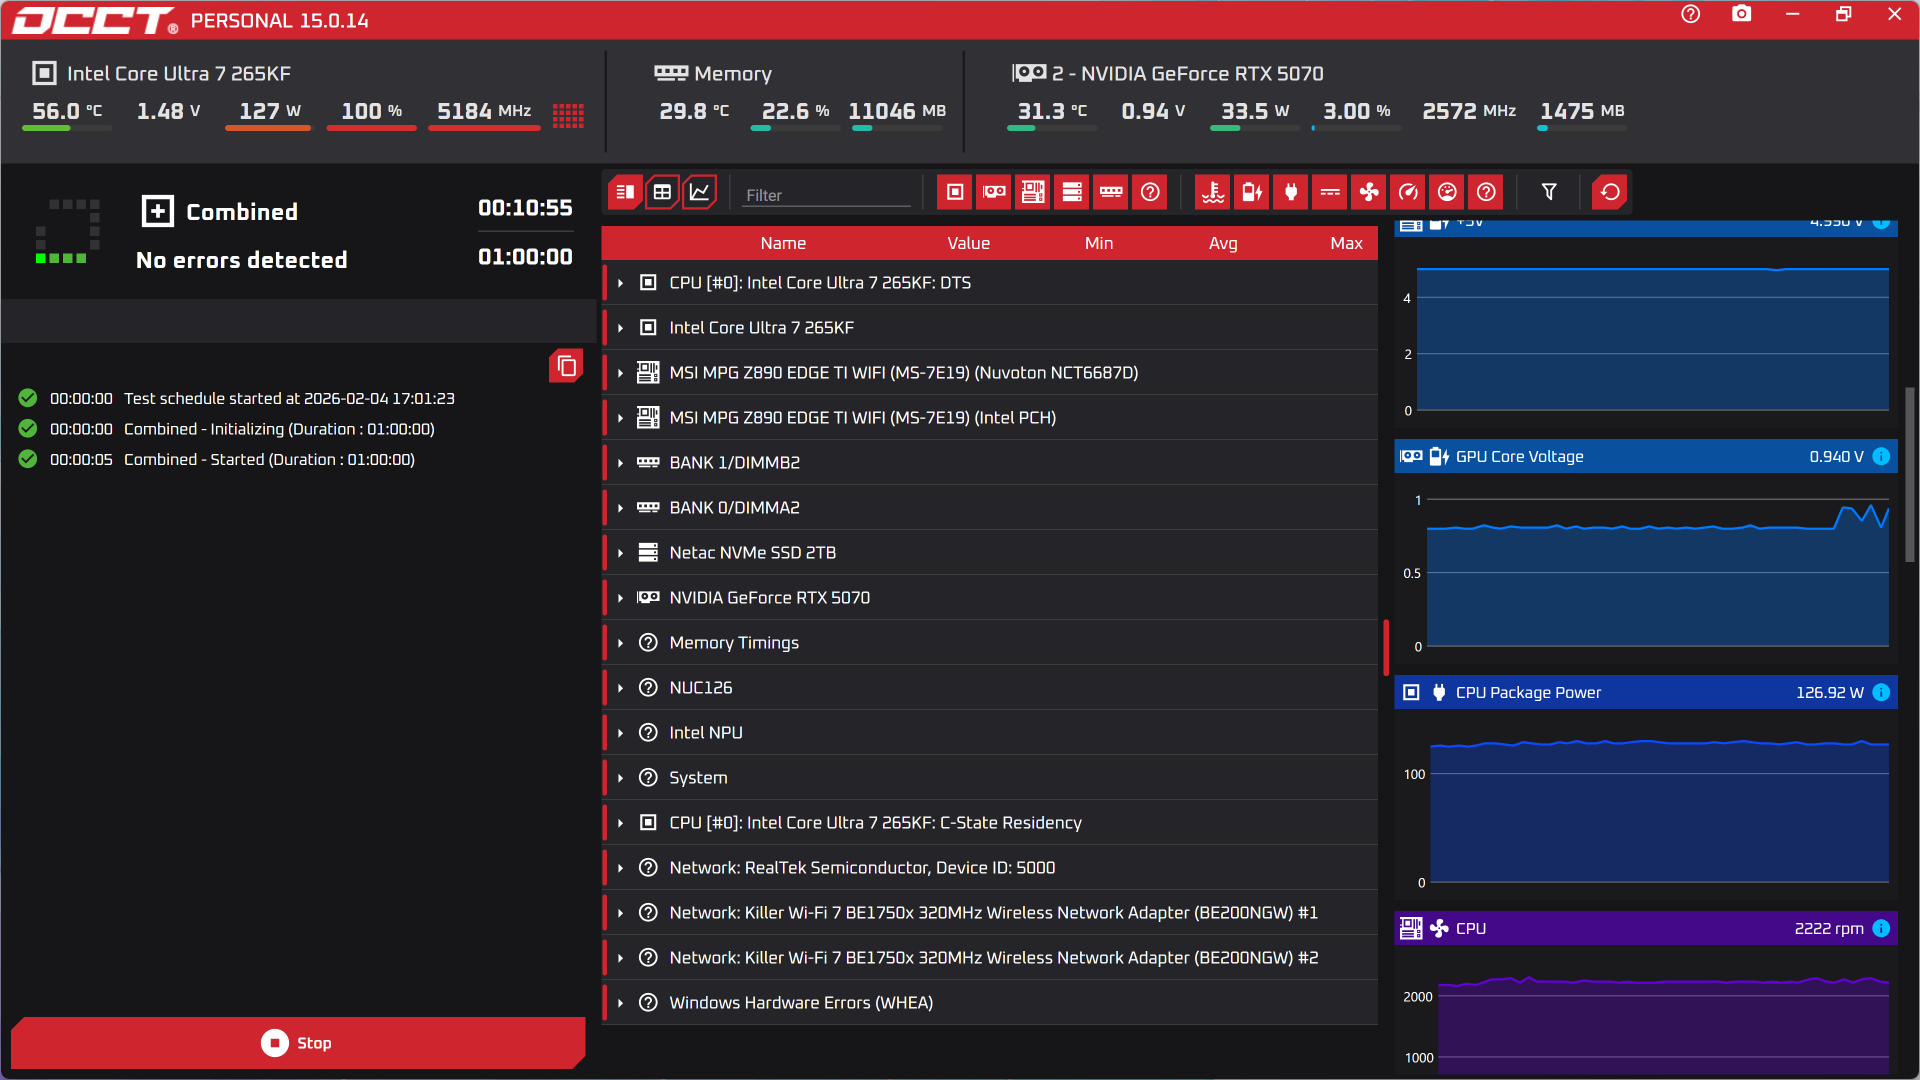
Task: Toggle the GPU device filter
Action: pyautogui.click(x=994, y=192)
